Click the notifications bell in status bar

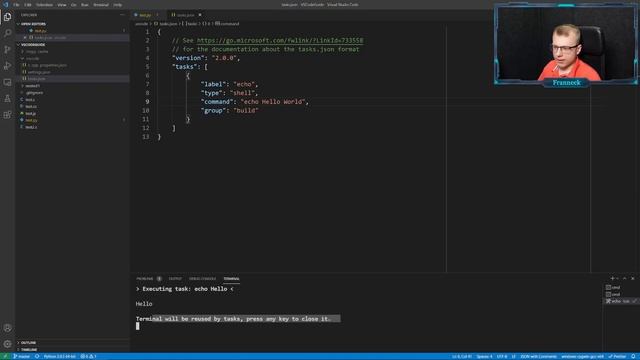pyautogui.click(x=633, y=356)
